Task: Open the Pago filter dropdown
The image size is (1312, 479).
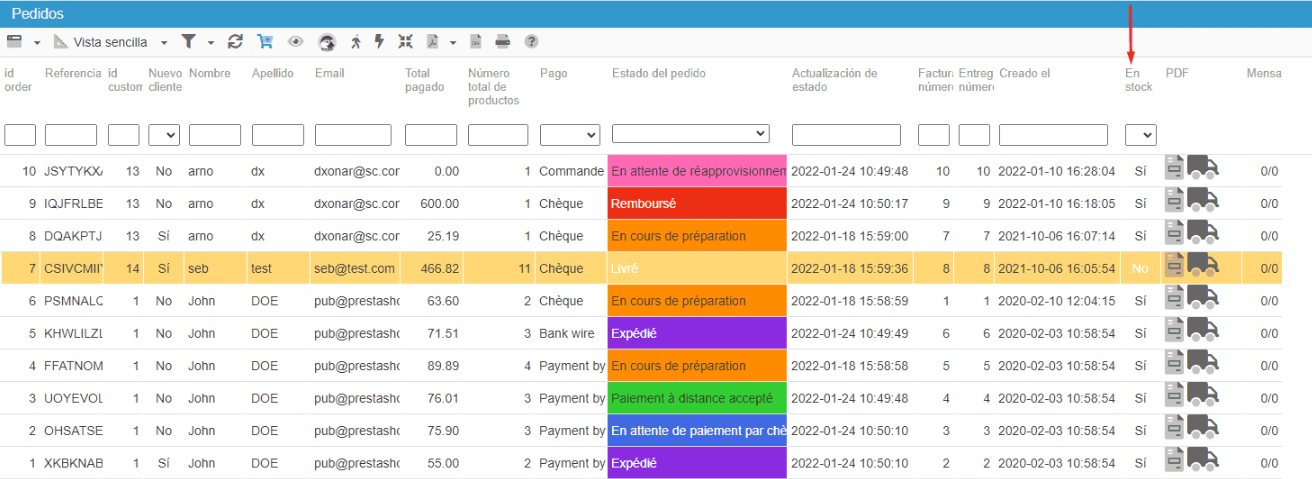Action: [x=570, y=134]
